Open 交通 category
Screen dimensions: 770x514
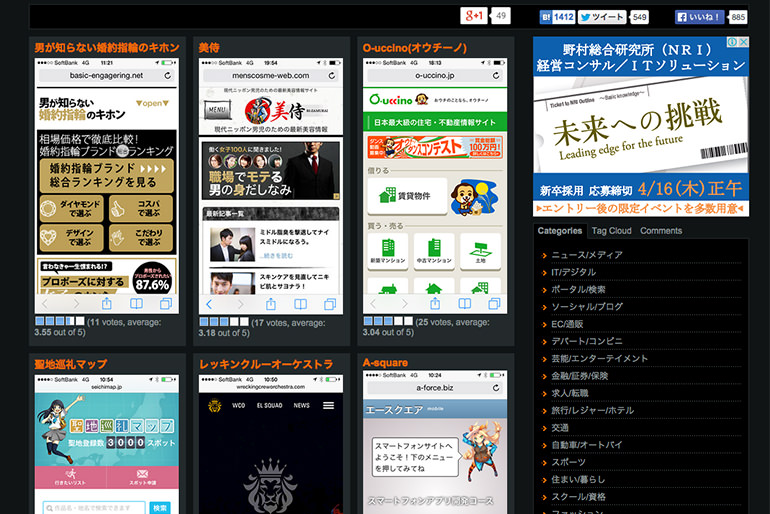(x=560, y=428)
